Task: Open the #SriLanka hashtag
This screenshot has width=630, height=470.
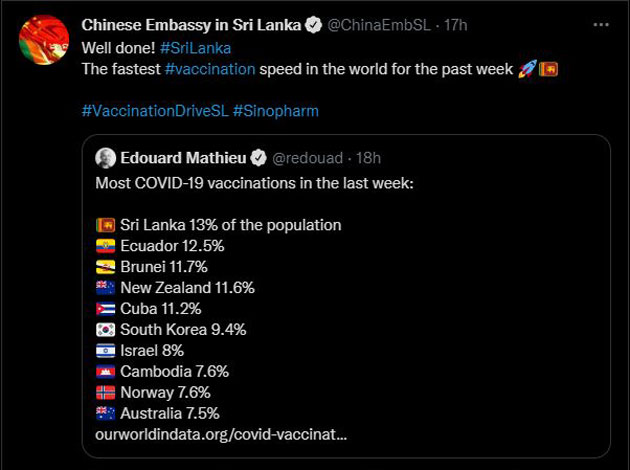Action: [x=193, y=47]
